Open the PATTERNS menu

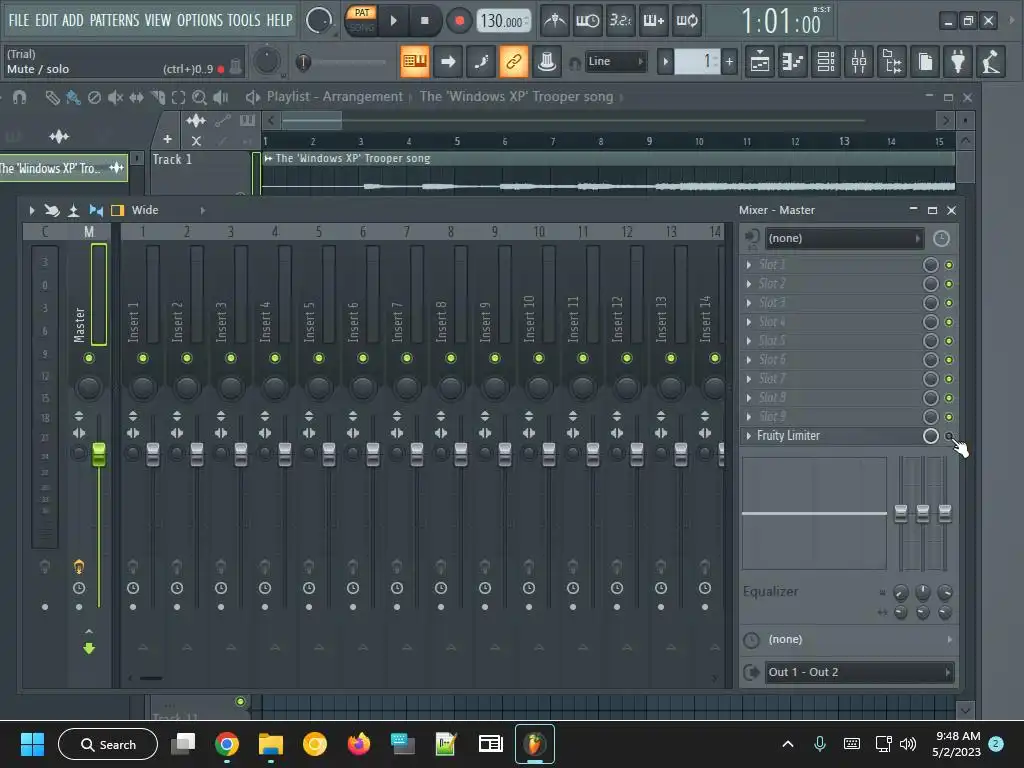pyautogui.click(x=114, y=20)
